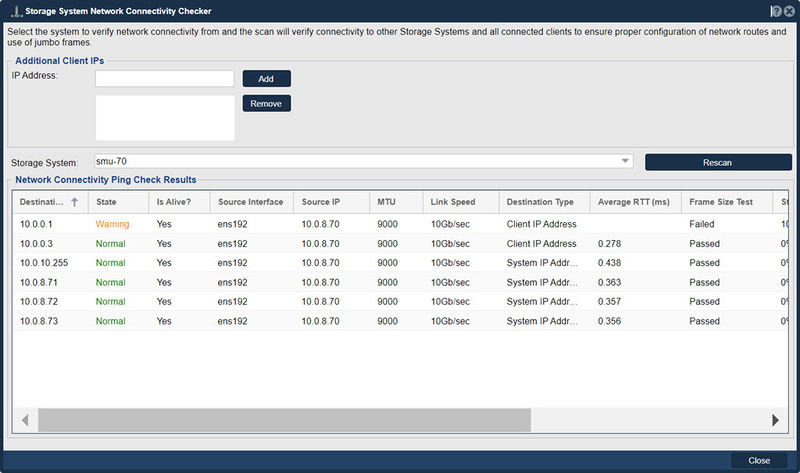Click Passed cell in 10.0.8.72 row
This screenshot has width=800, height=473.
point(704,302)
